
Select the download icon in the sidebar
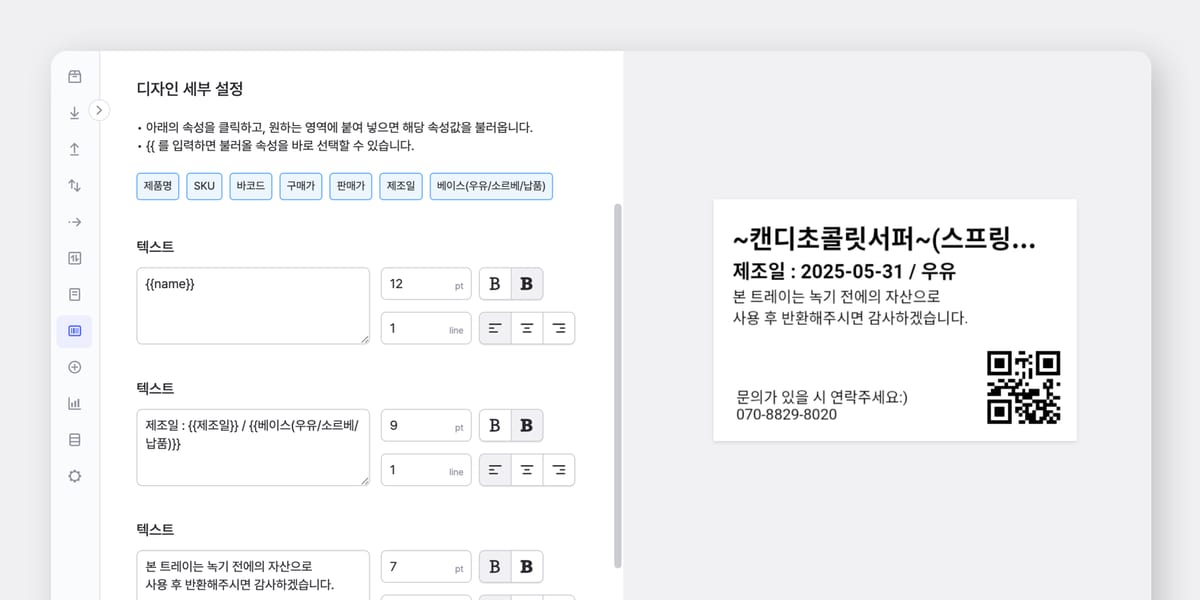[x=74, y=113]
